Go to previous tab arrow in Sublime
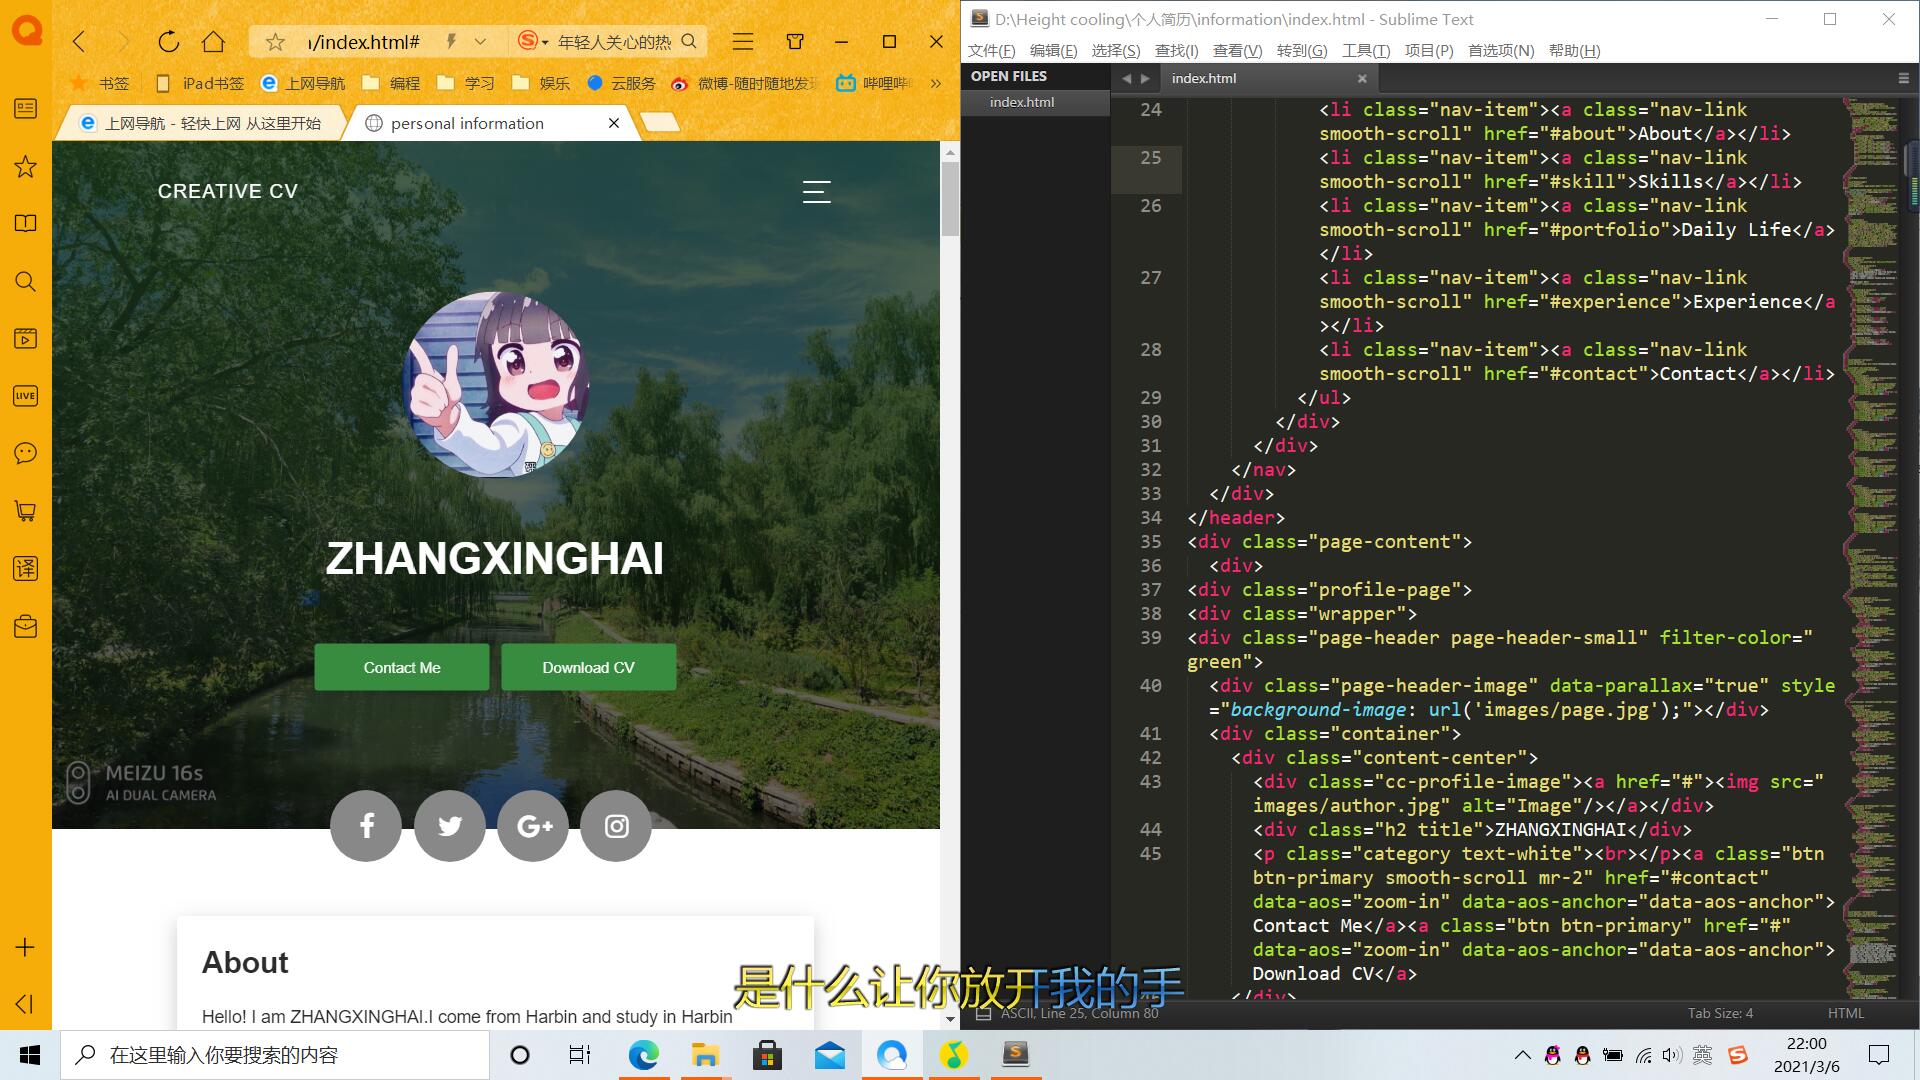Image resolution: width=1920 pixels, height=1080 pixels. (x=1127, y=78)
